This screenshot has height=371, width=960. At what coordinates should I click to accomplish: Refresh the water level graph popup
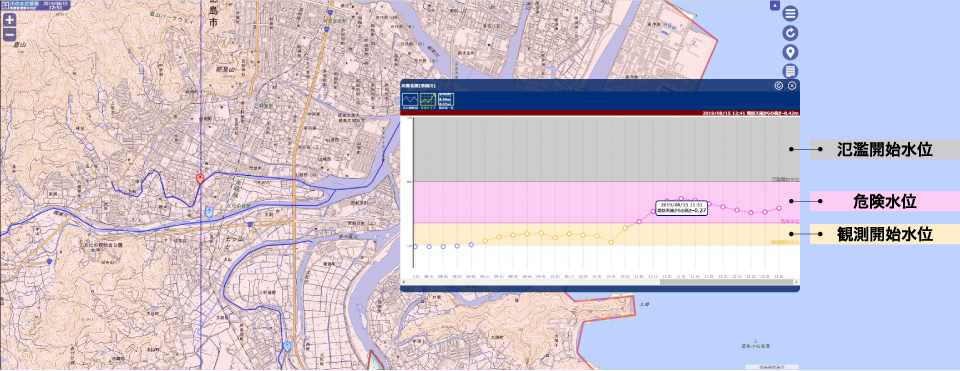[x=779, y=86]
